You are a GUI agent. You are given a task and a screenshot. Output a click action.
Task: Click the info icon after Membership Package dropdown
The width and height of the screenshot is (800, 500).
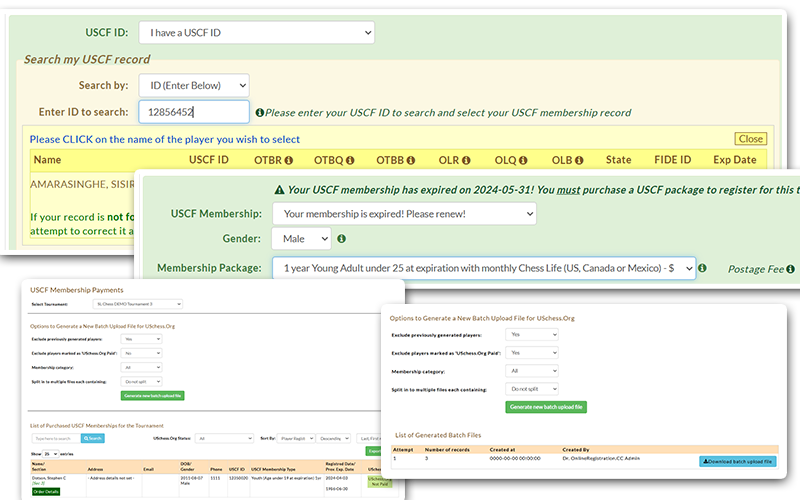(x=702, y=269)
